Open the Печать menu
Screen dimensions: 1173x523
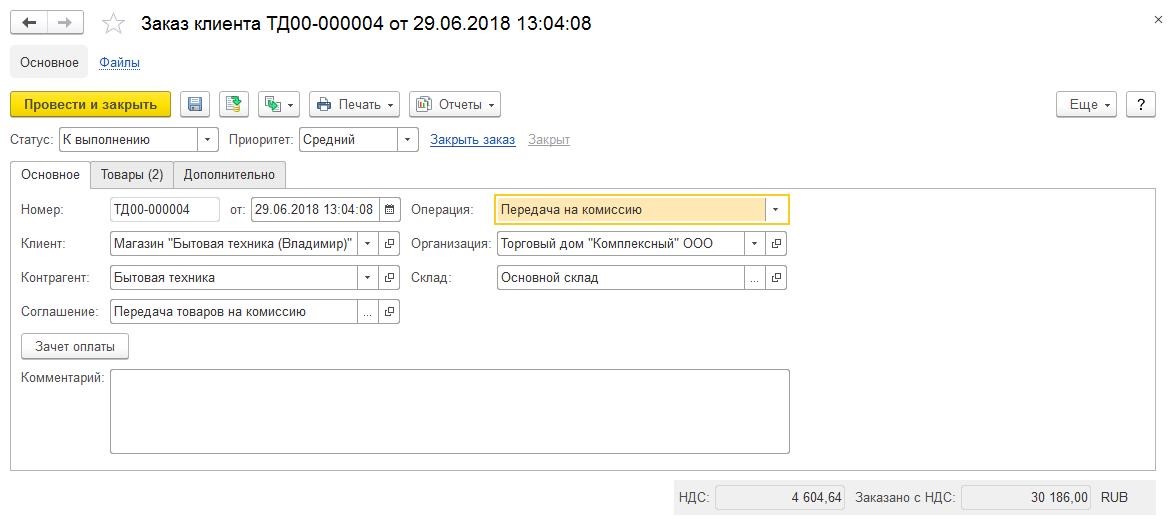click(355, 105)
